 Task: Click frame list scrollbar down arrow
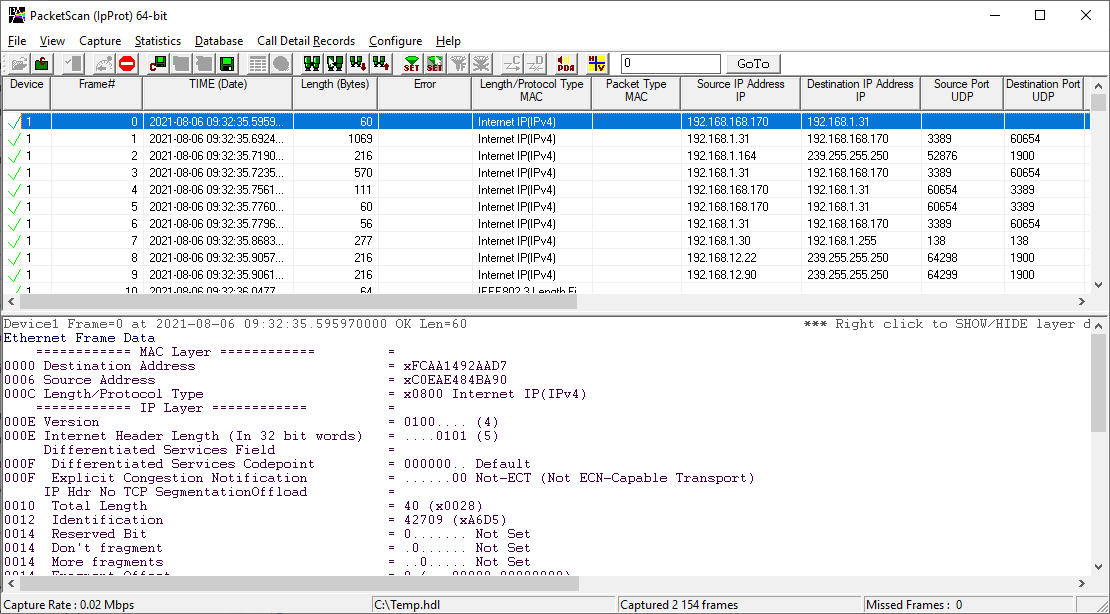click(1098, 285)
